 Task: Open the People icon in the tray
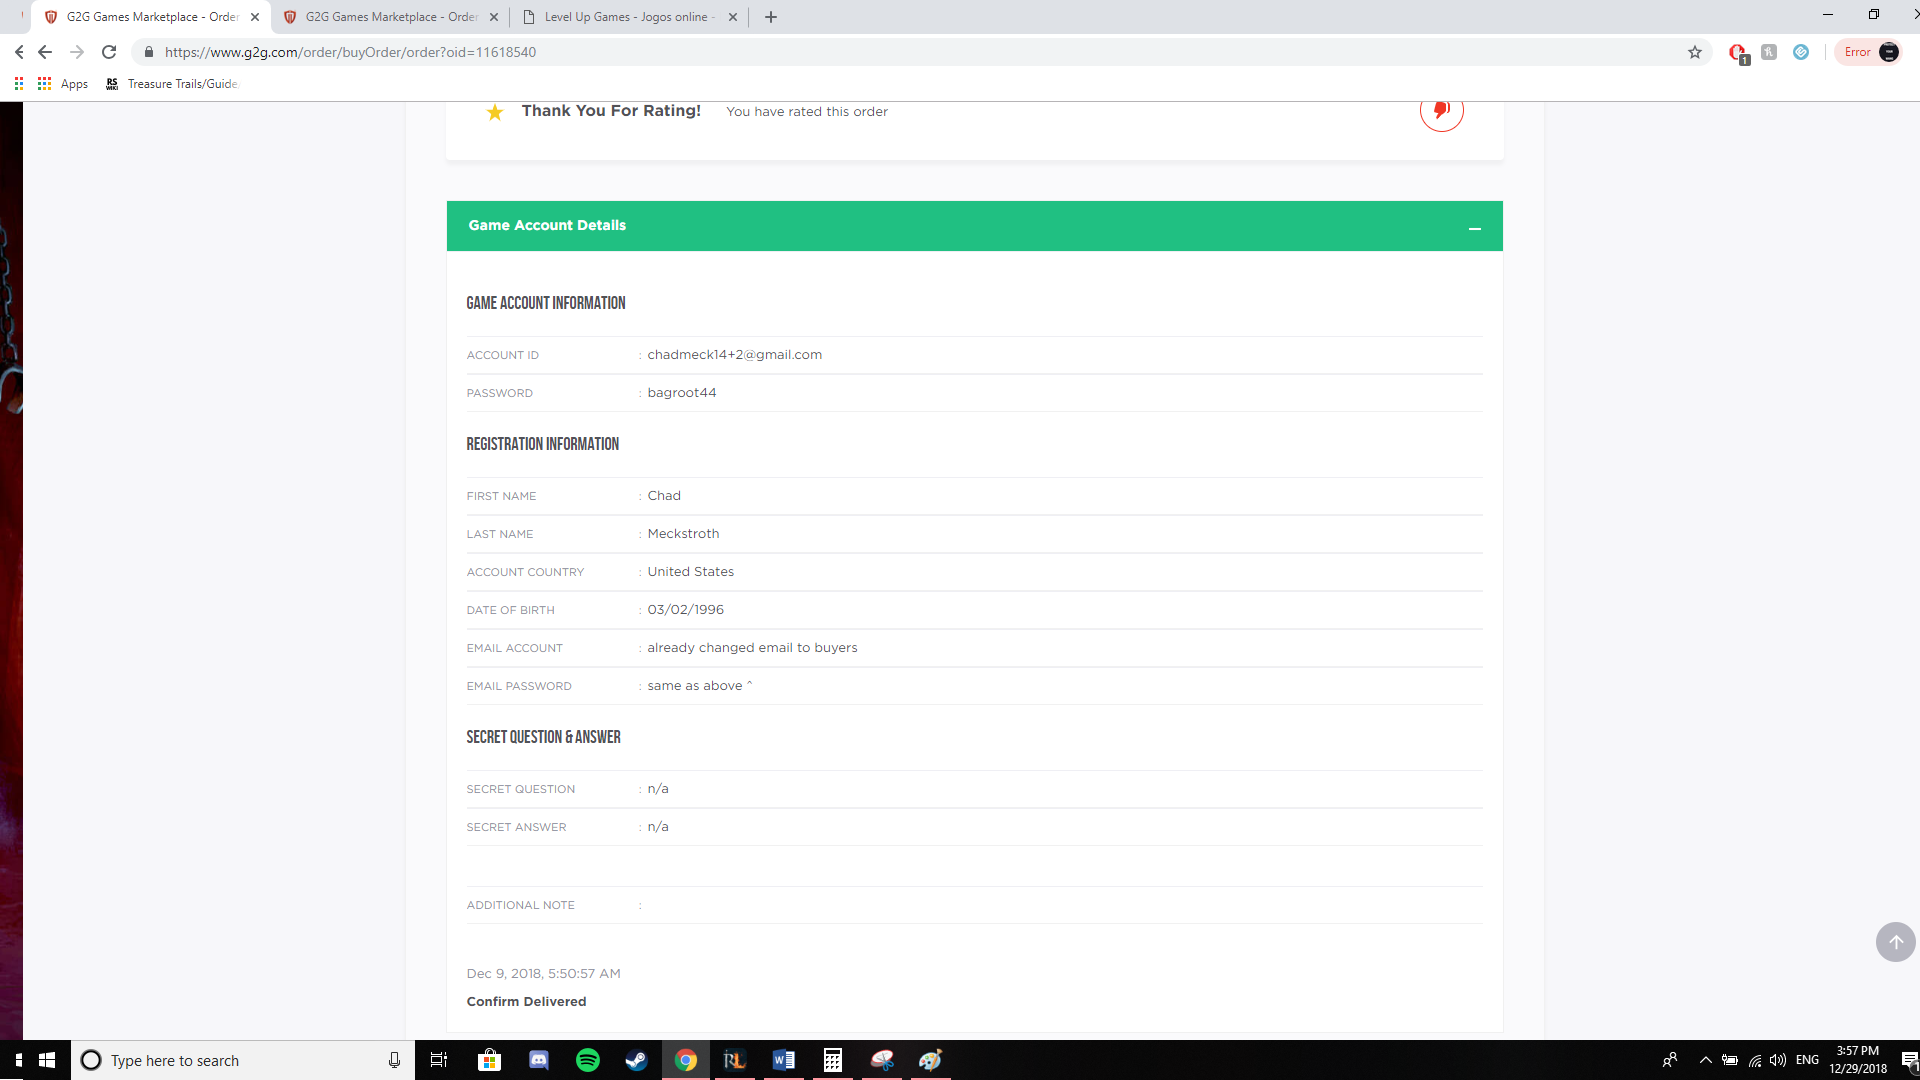click(x=1670, y=1060)
